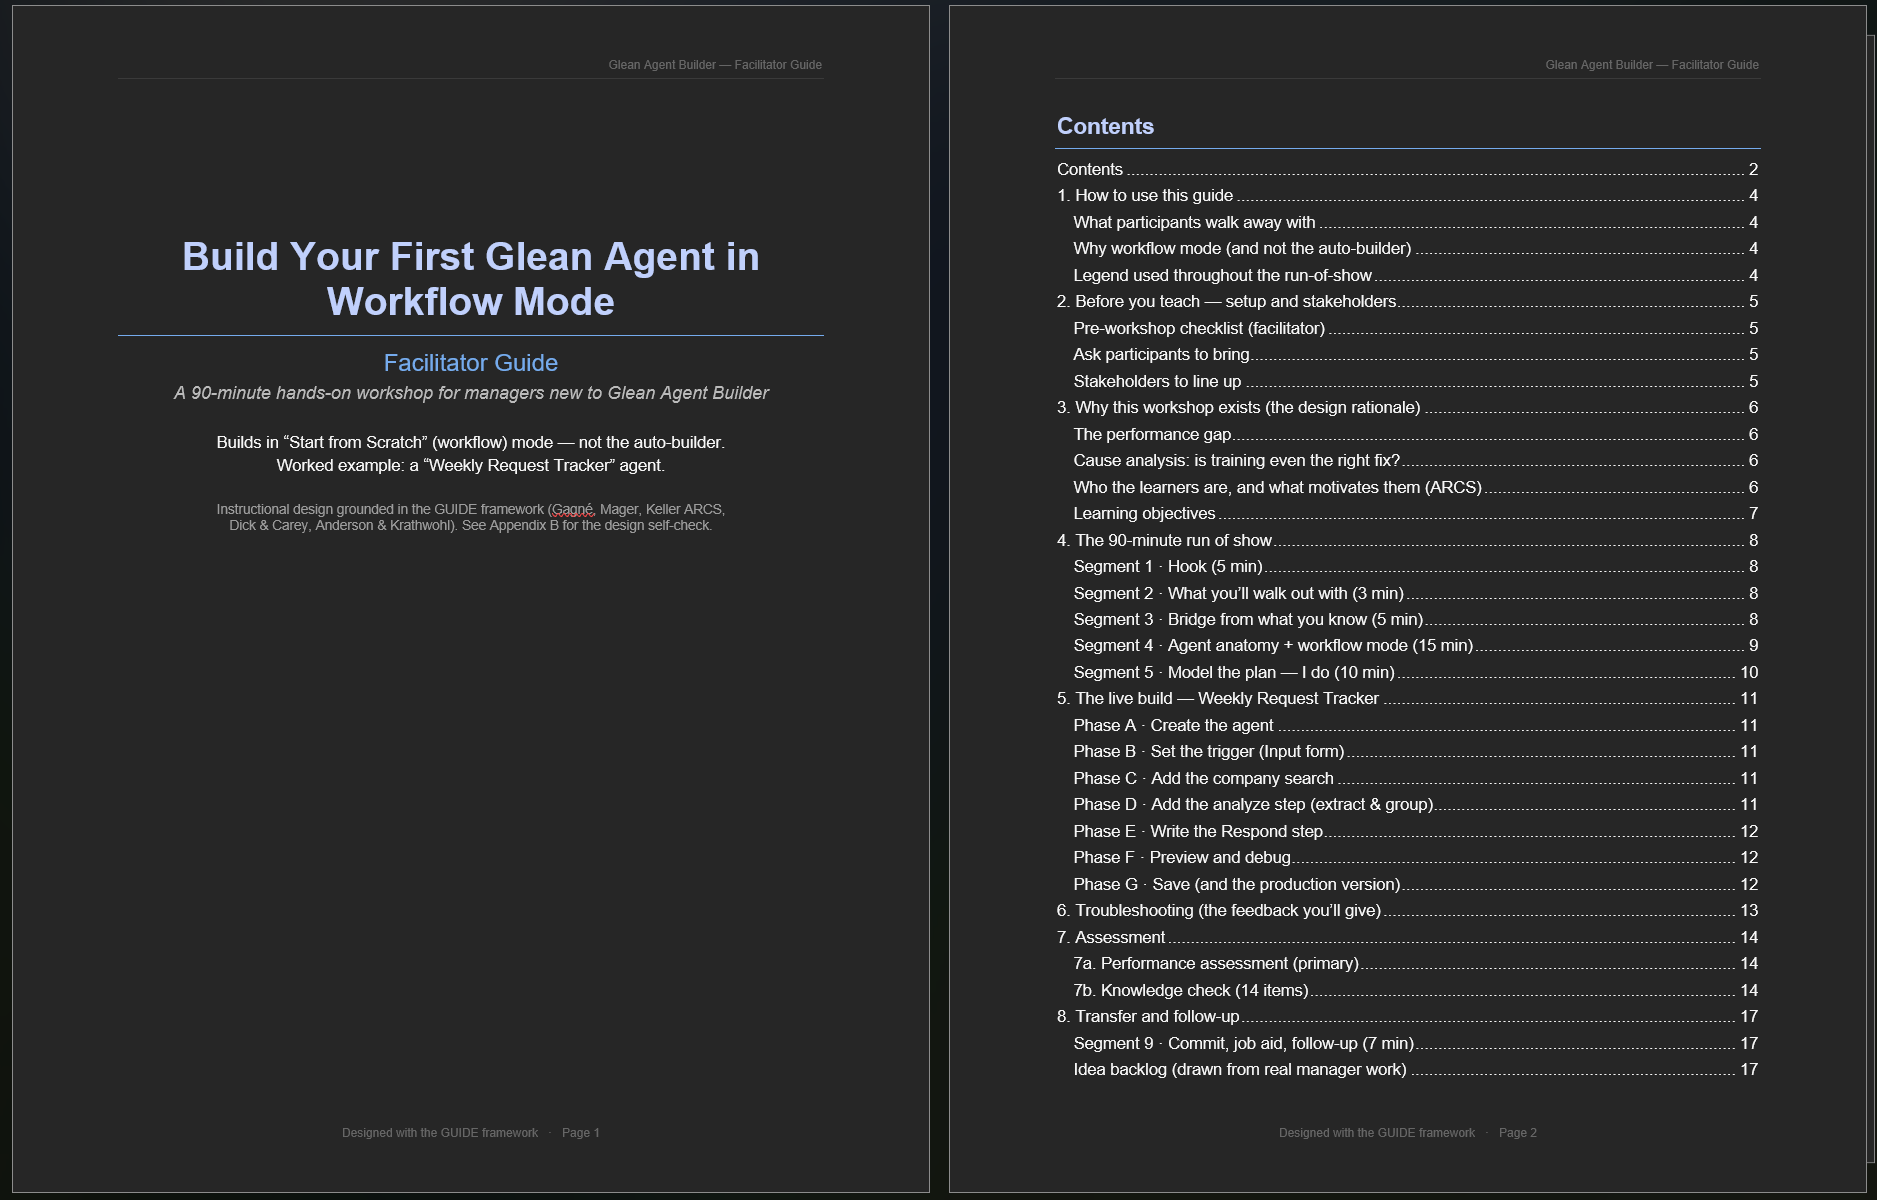Go to 'Why workflow mode (and not the auto-builder)'
Screen dimensions: 1877x1200
coord(1415,249)
